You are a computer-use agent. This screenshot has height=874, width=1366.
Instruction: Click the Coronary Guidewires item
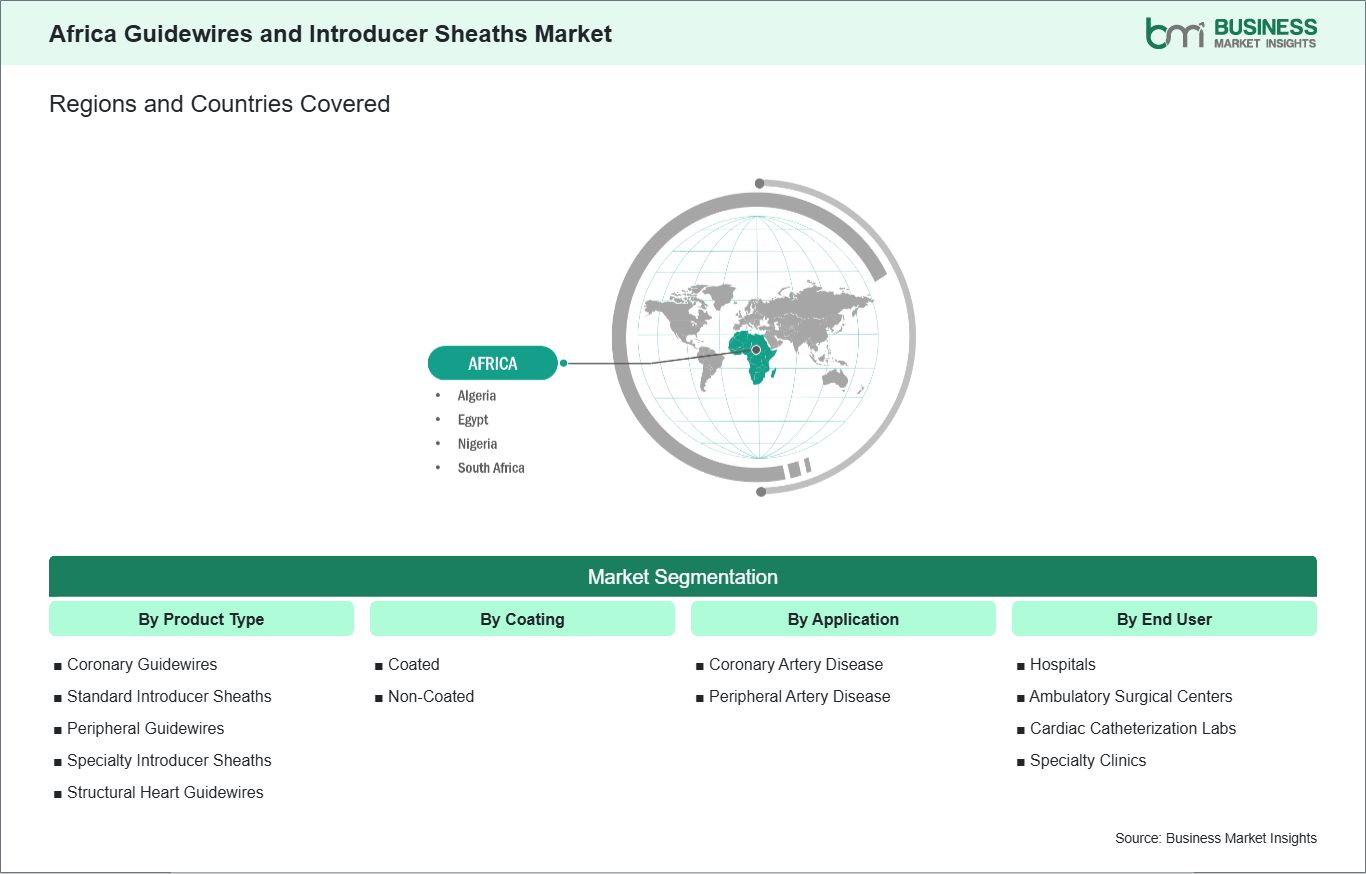[142, 665]
